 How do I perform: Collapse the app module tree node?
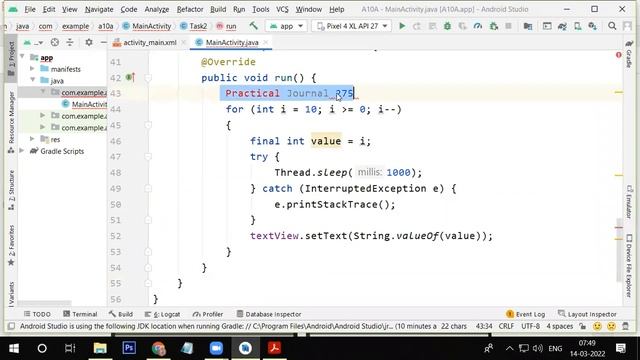pyautogui.click(x=23, y=57)
